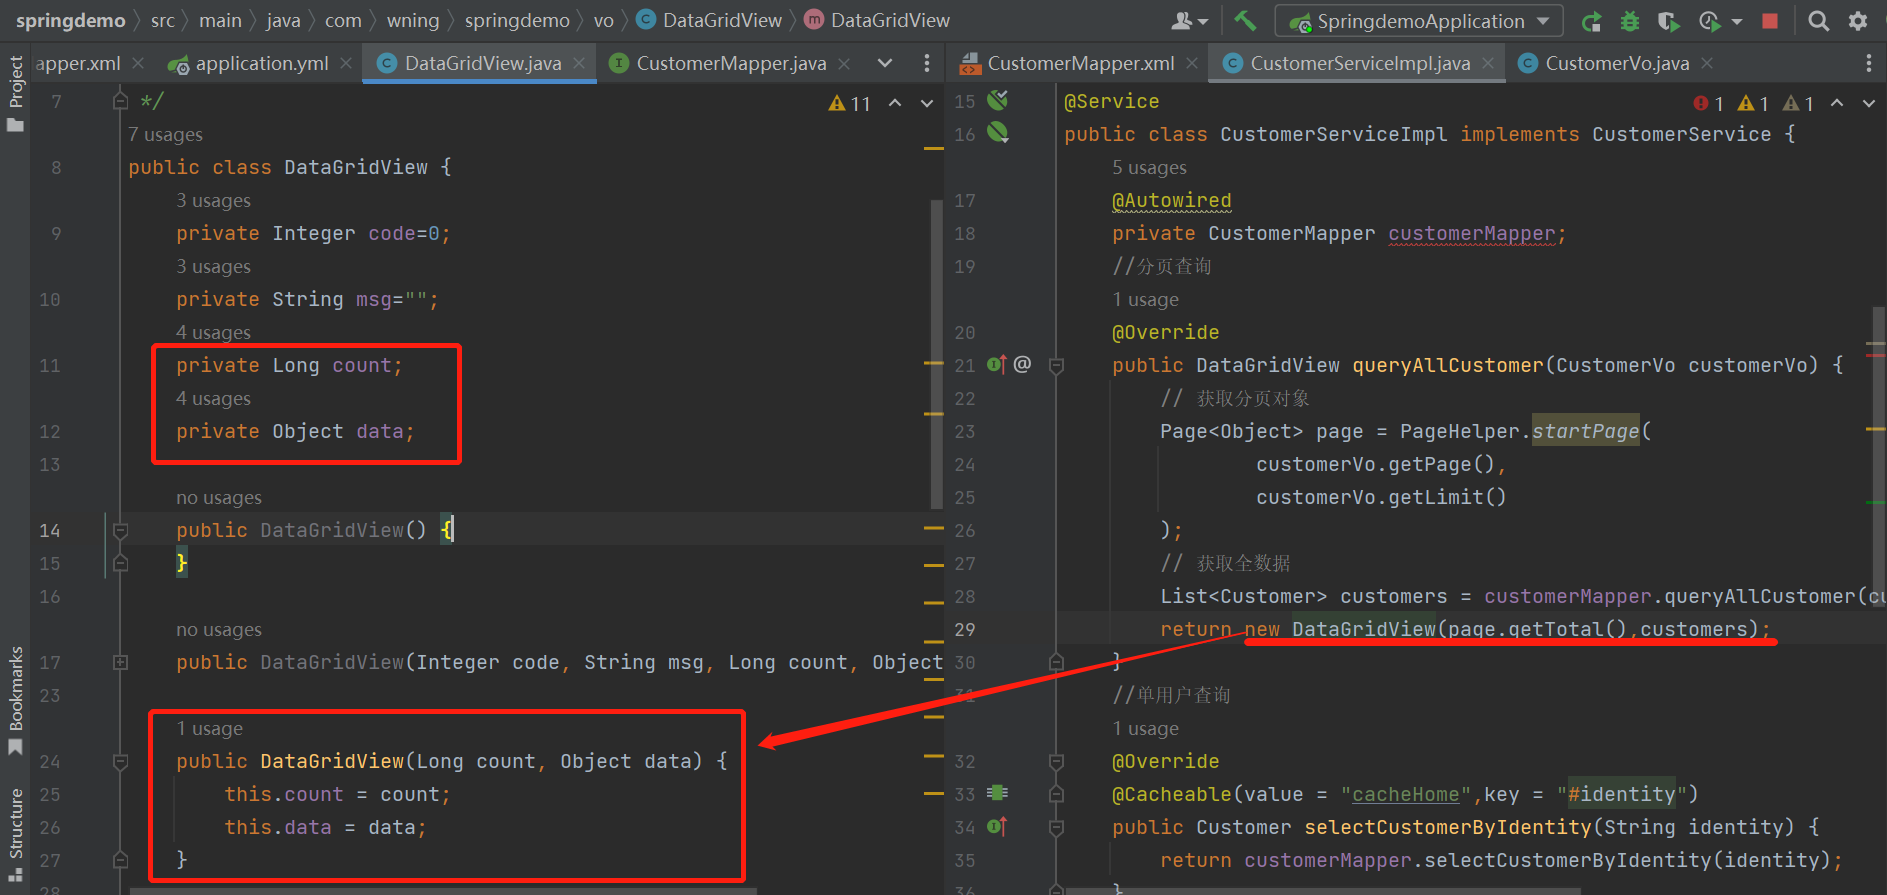Viewport: 1887px width, 895px height.
Task: Click the springdemo root breadcrumb
Action: (70, 20)
